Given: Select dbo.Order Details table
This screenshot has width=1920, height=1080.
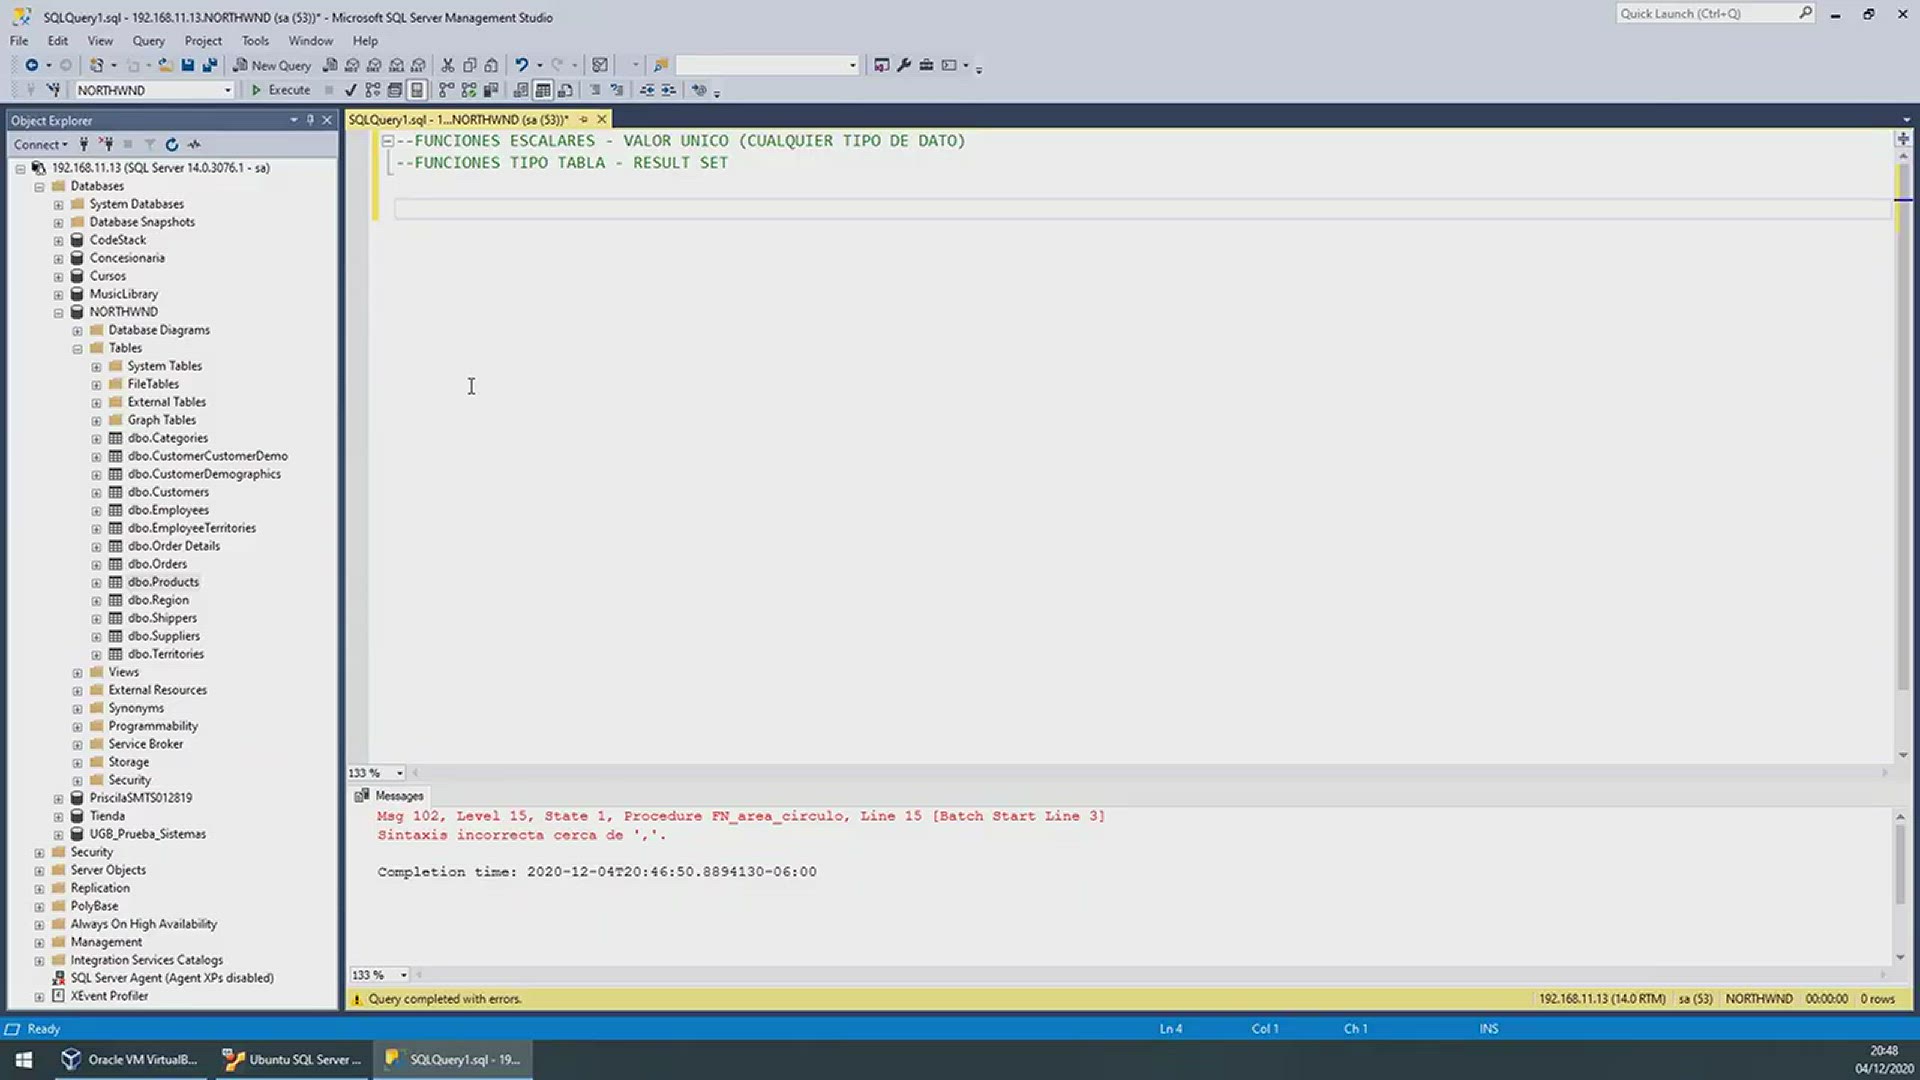Looking at the screenshot, I should tap(173, 546).
